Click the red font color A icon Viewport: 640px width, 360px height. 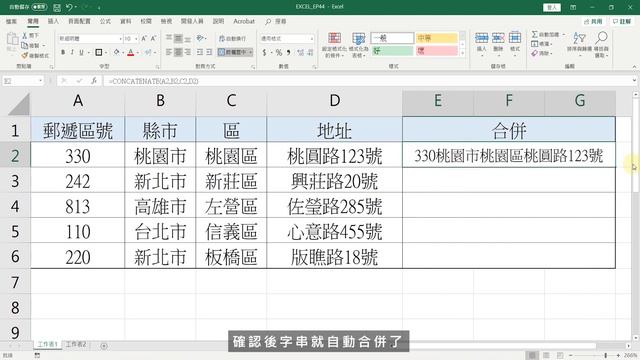point(131,52)
